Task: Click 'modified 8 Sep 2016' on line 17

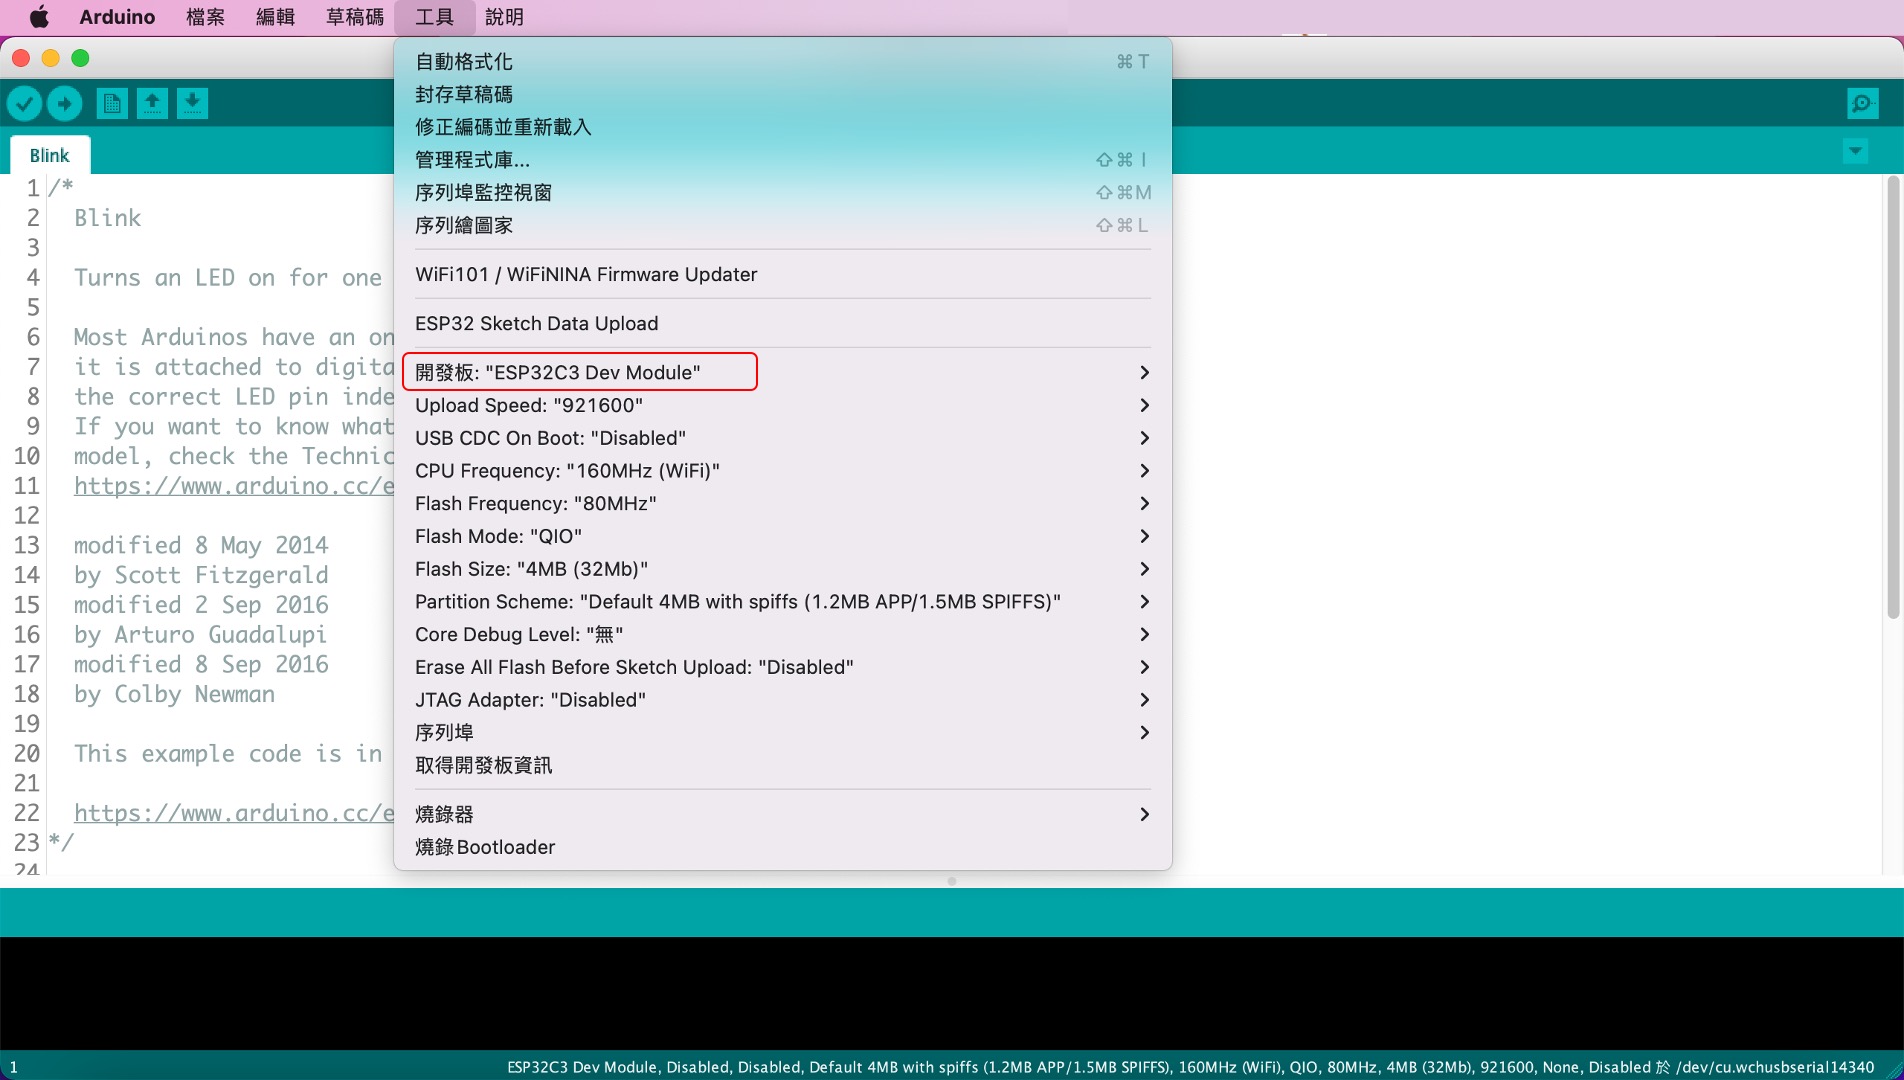Action: pos(201,664)
